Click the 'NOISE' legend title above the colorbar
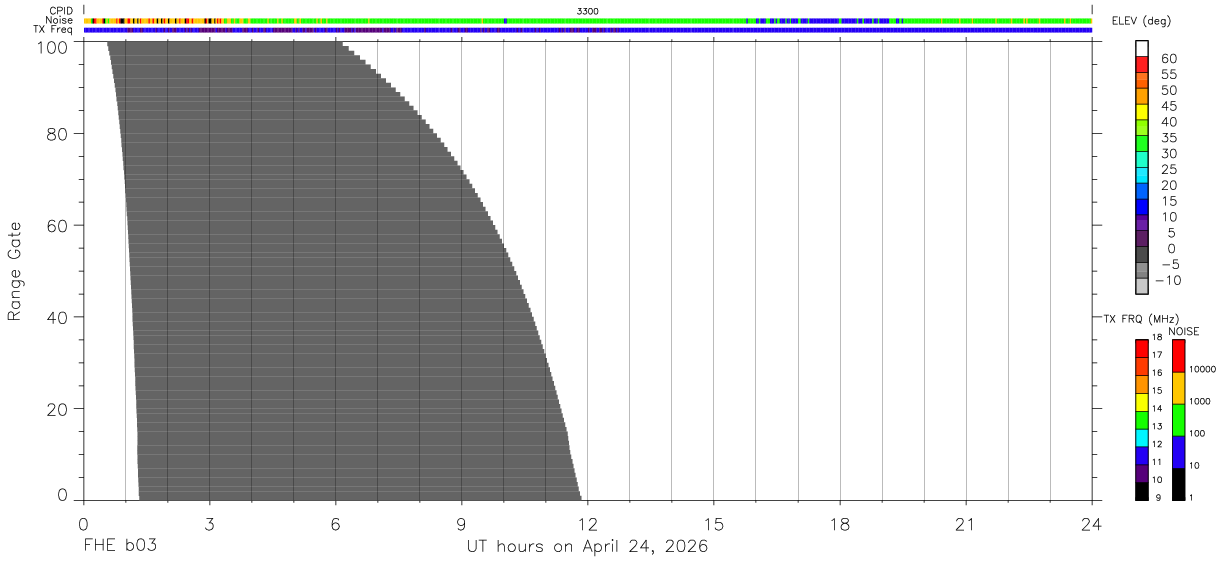The width and height of the screenshot is (1228, 567). pos(1184,331)
